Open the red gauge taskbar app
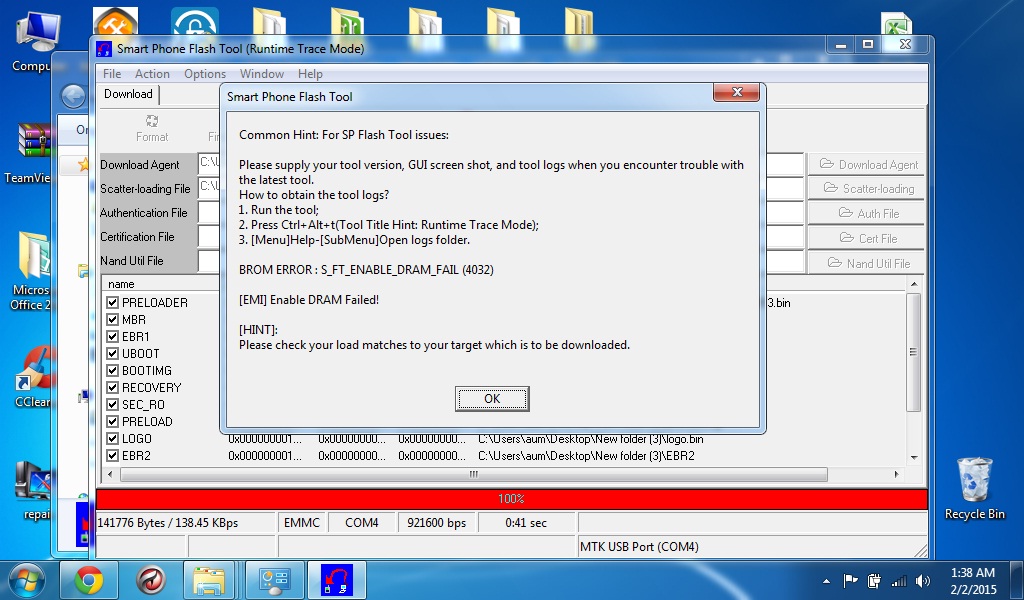The height and width of the screenshot is (600, 1024). (150, 580)
